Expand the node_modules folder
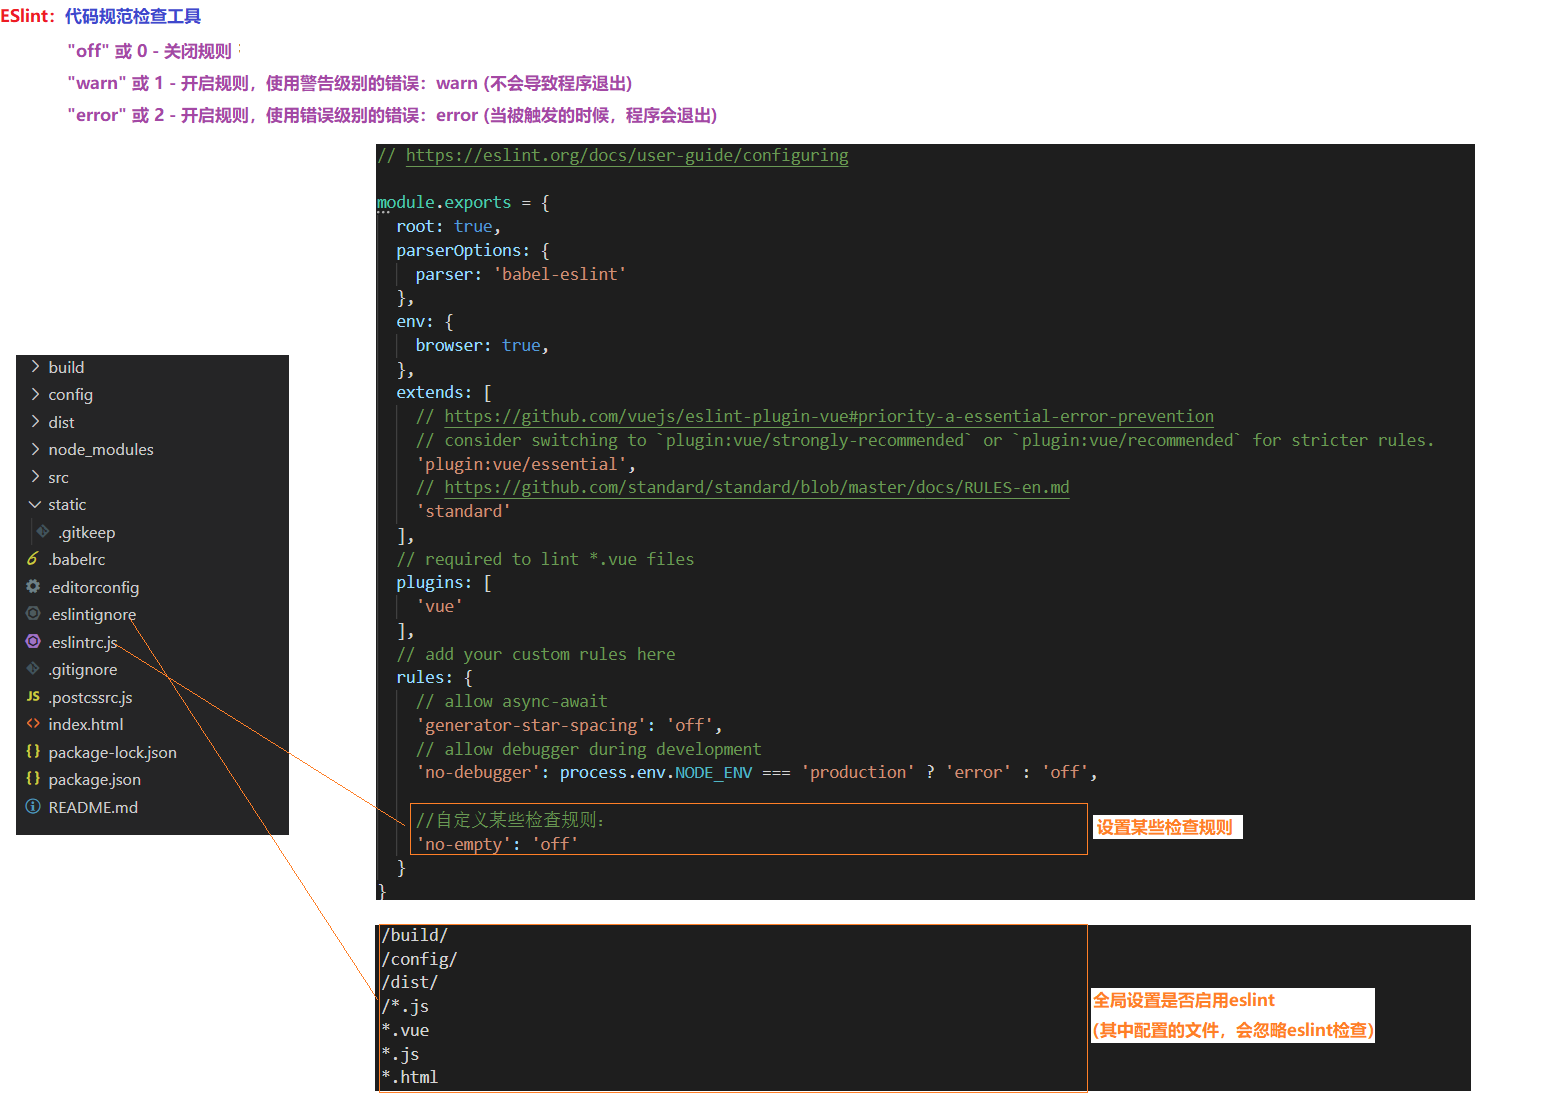1560x1096 pixels. pos(100,450)
